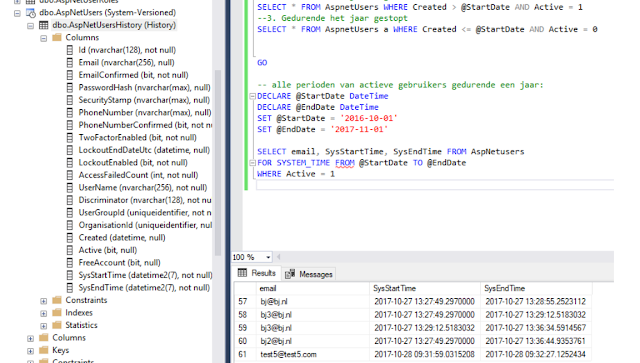Screen dimensions: 640x363
Task: Open the 100 % zoom dropdown
Action: tap(268, 257)
